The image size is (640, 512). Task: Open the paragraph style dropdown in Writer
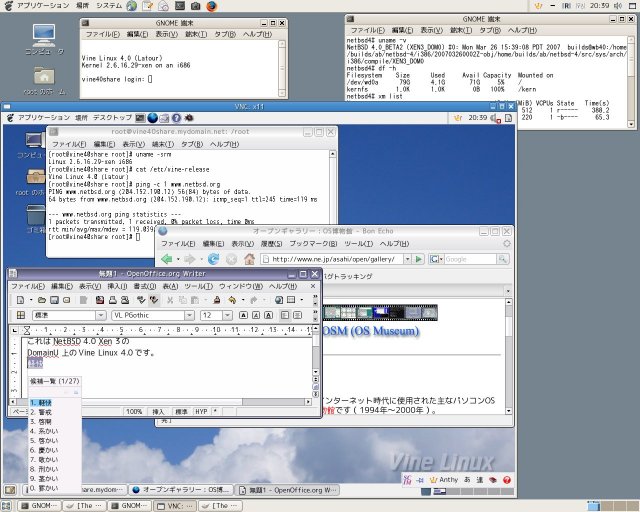click(100, 315)
